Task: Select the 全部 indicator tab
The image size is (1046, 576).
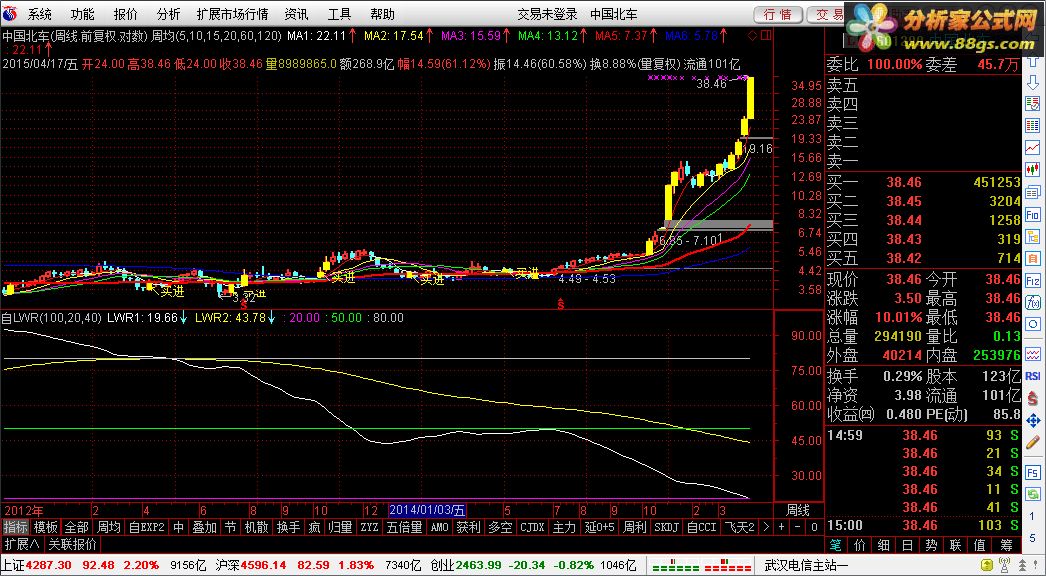Action: point(77,527)
